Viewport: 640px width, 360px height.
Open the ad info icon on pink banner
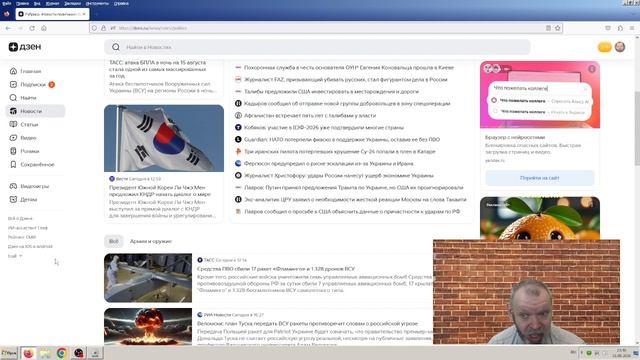[x=592, y=69]
